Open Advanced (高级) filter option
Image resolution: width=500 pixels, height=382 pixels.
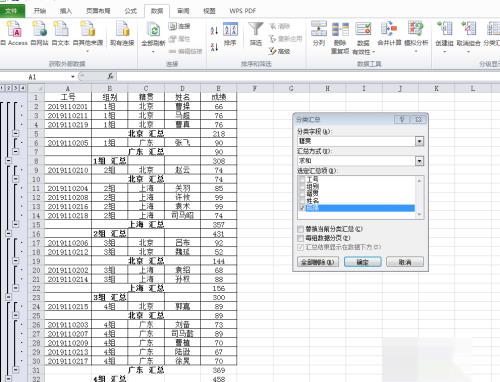(x=279, y=51)
